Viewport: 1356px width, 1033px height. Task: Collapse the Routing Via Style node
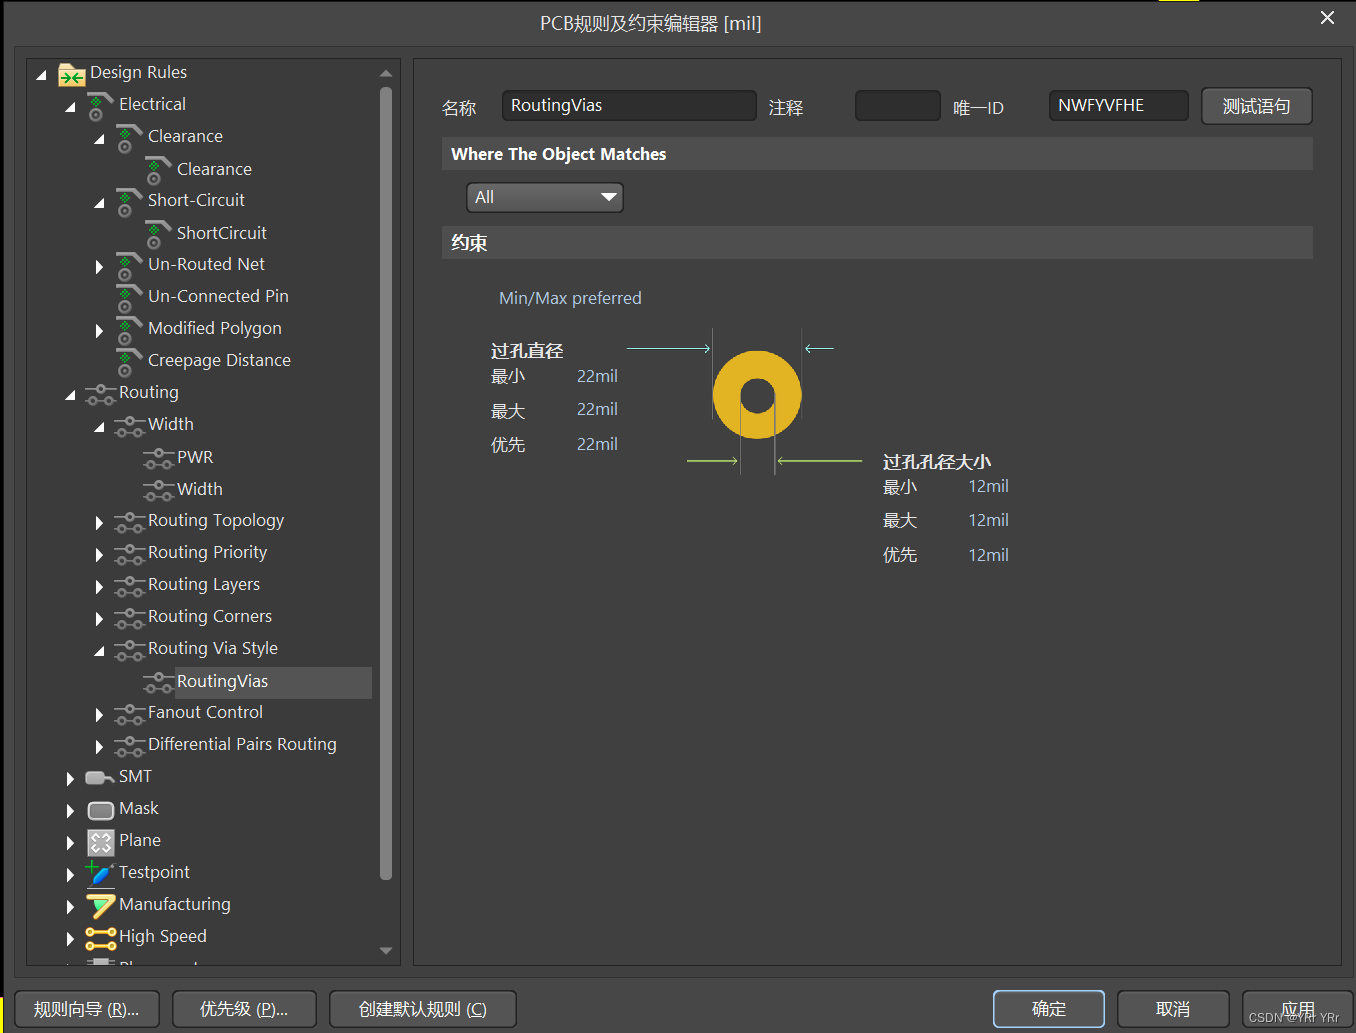point(99,651)
